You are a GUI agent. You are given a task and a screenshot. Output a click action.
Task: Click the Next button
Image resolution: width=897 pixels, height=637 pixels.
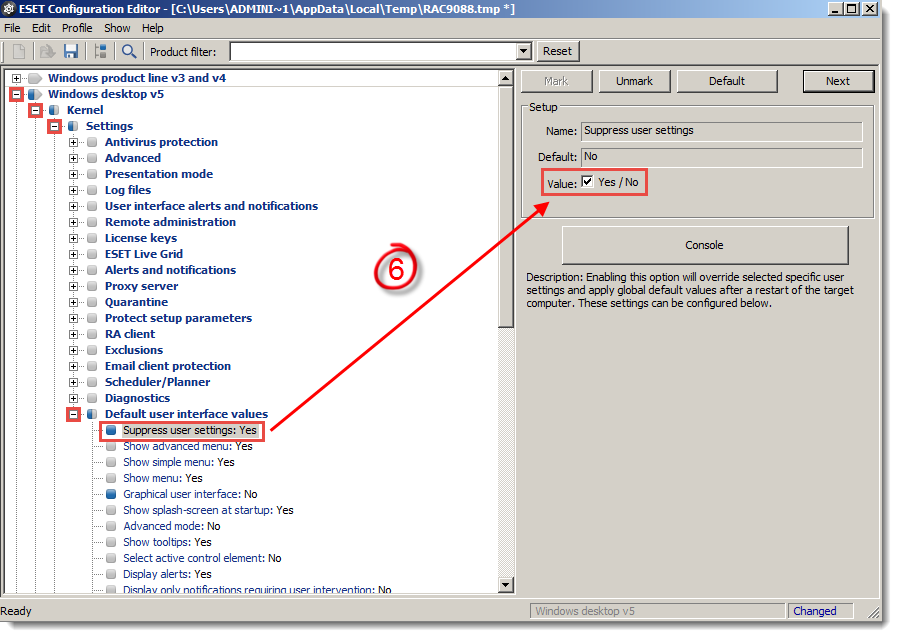click(x=838, y=81)
